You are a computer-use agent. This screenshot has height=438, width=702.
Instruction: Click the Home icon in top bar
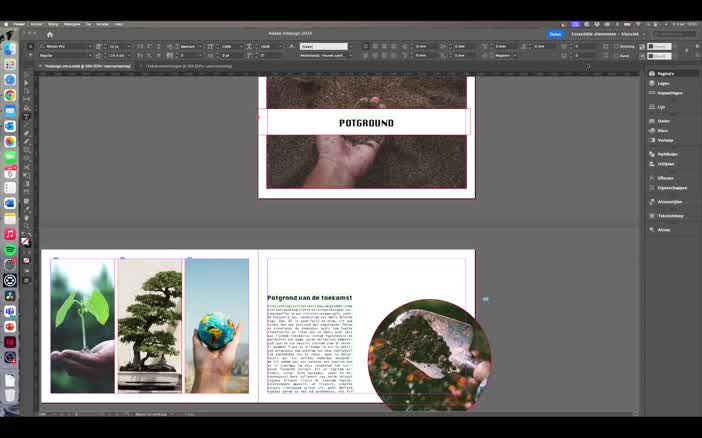pos(49,34)
